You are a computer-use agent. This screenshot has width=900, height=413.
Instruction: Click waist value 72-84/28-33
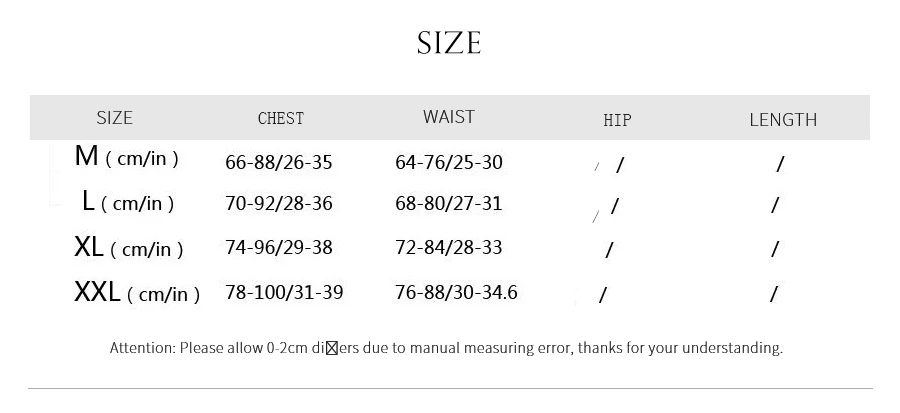[449, 247]
